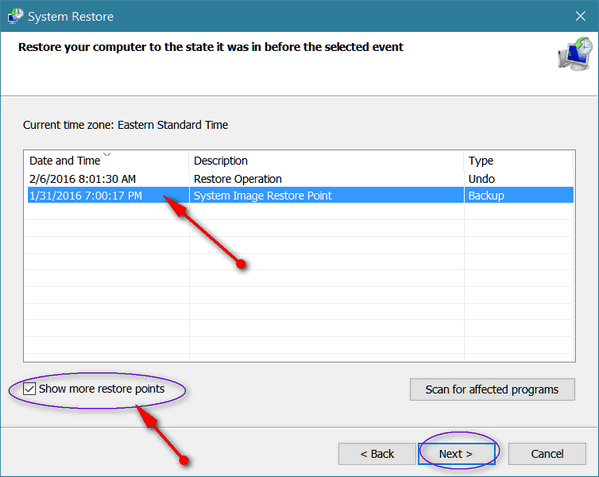Go to the Next step
599x477 pixels.
point(456,454)
